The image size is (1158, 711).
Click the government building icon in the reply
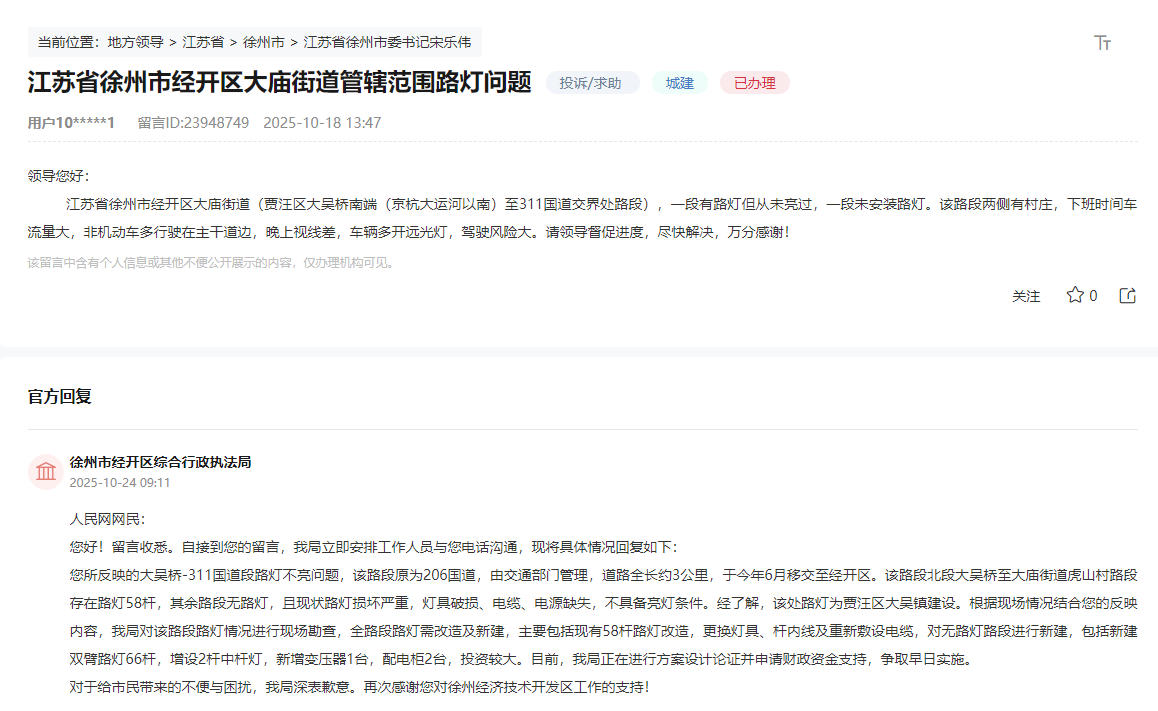(45, 469)
